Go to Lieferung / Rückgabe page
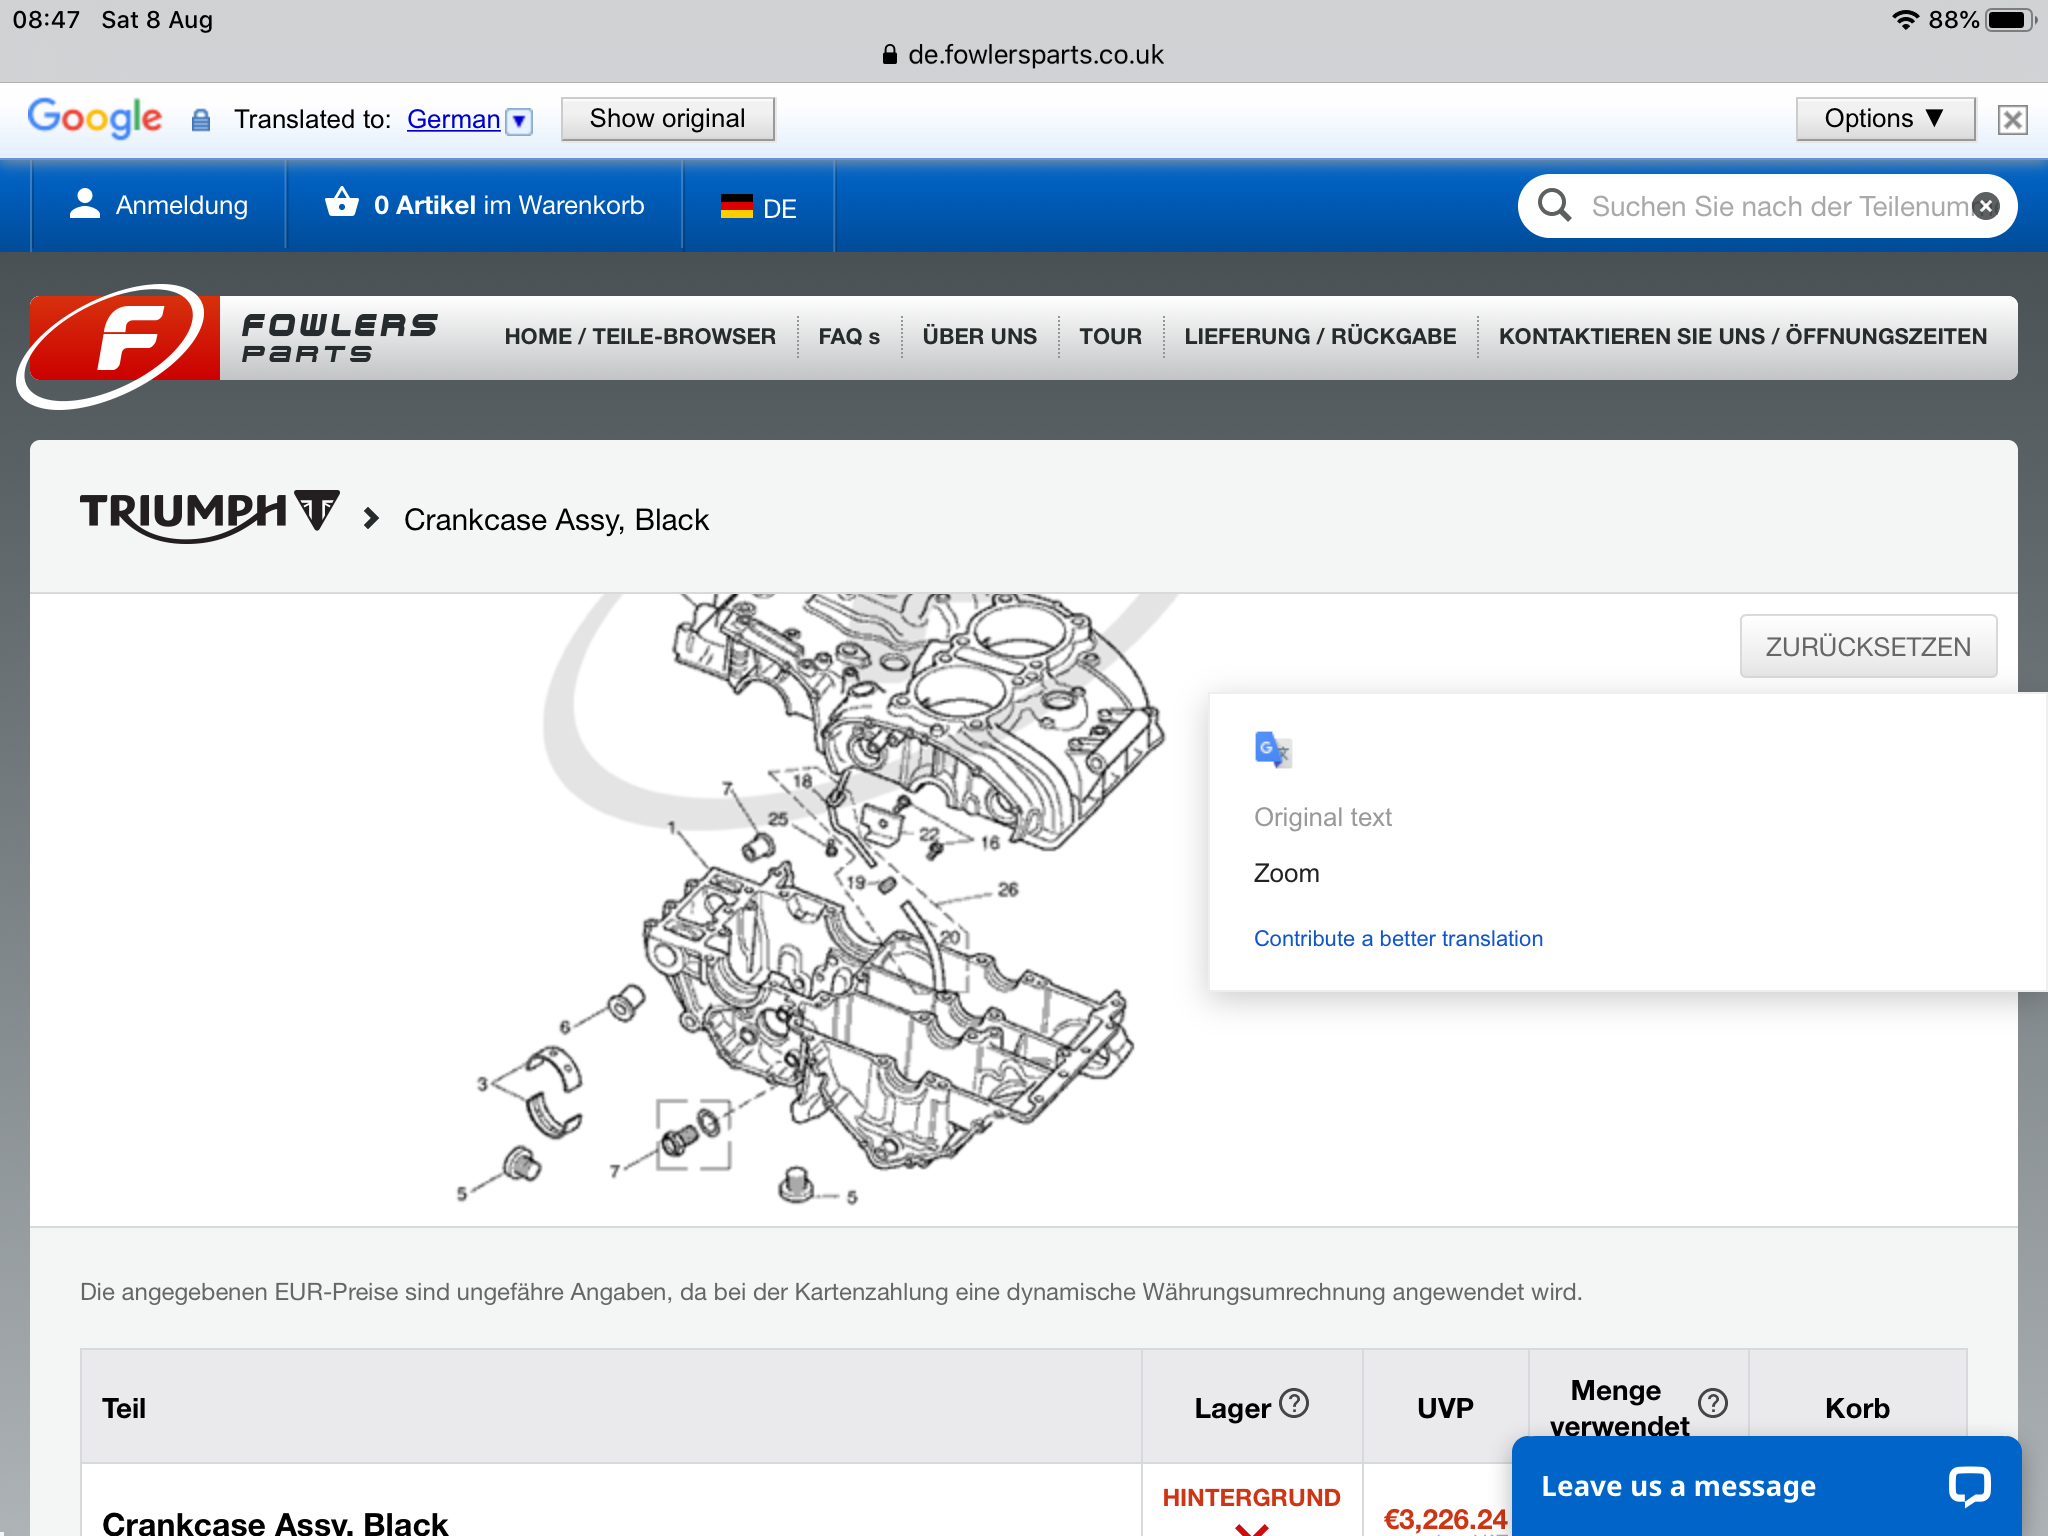Viewport: 2048px width, 1536px height. point(1319,337)
